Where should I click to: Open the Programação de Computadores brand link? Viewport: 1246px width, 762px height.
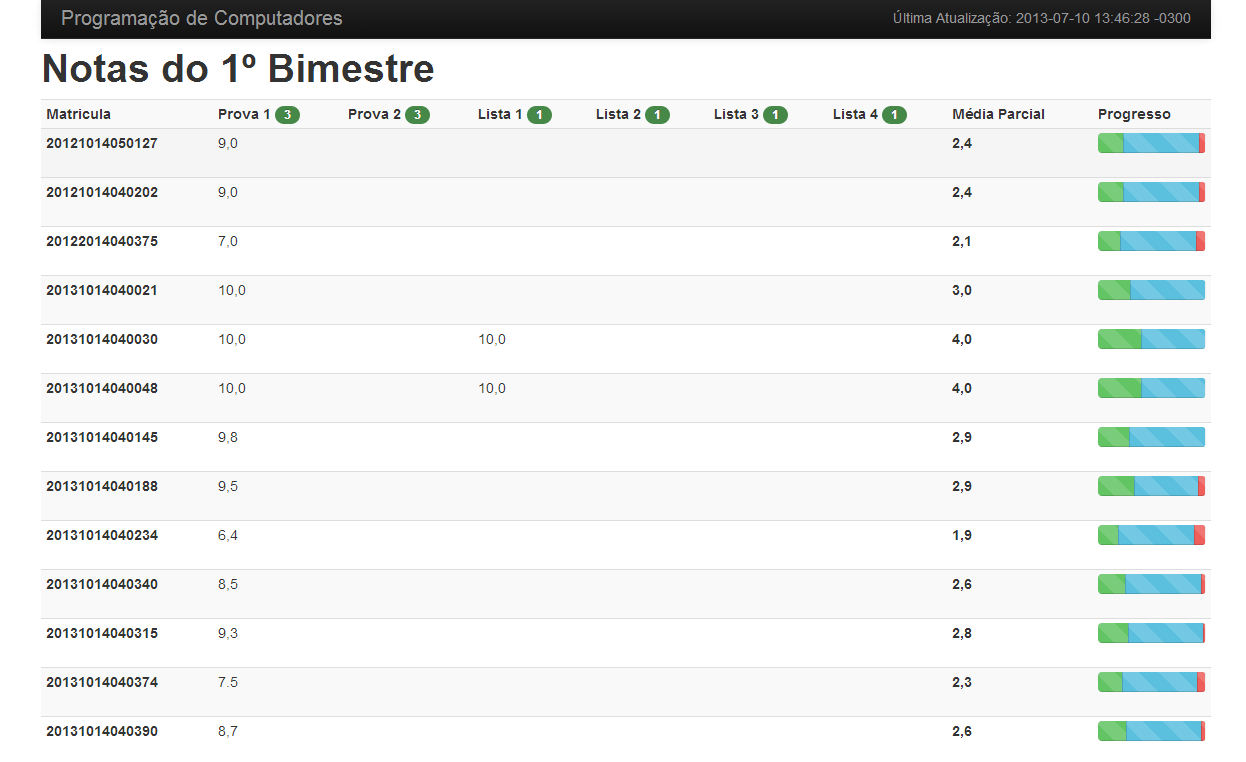coord(202,18)
